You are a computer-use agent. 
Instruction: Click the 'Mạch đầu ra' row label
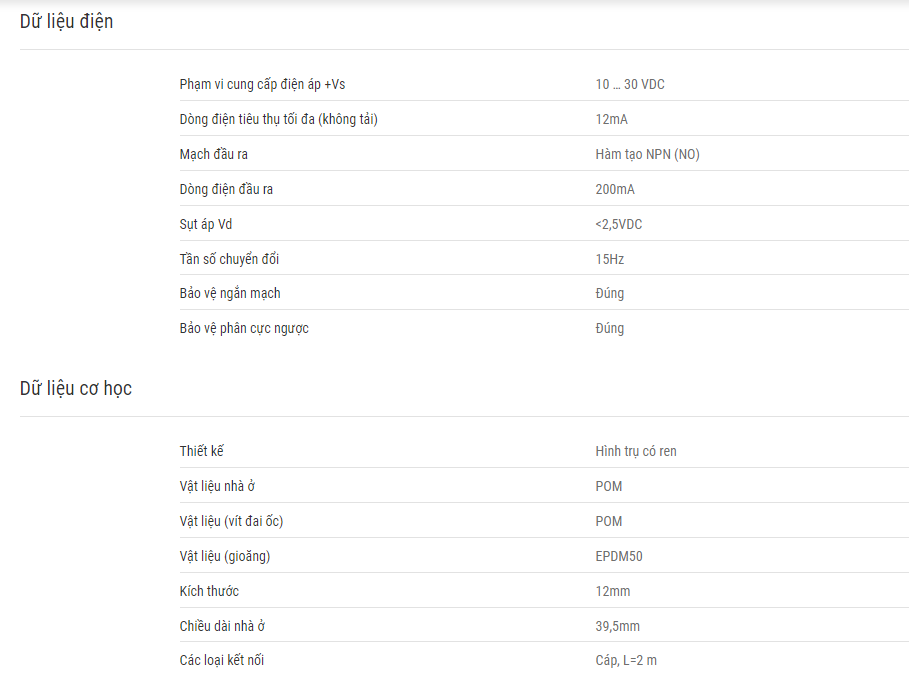208,155
